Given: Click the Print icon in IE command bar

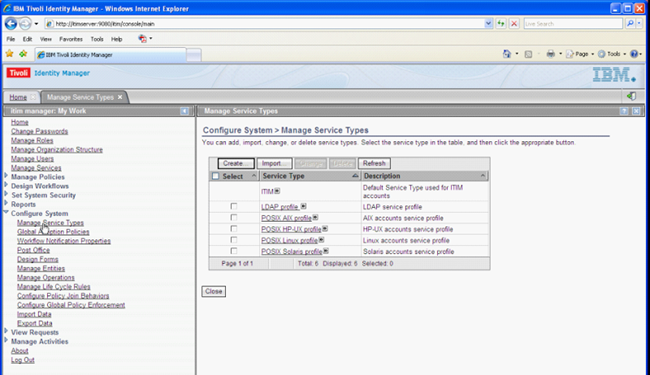Looking at the screenshot, I should (x=551, y=54).
